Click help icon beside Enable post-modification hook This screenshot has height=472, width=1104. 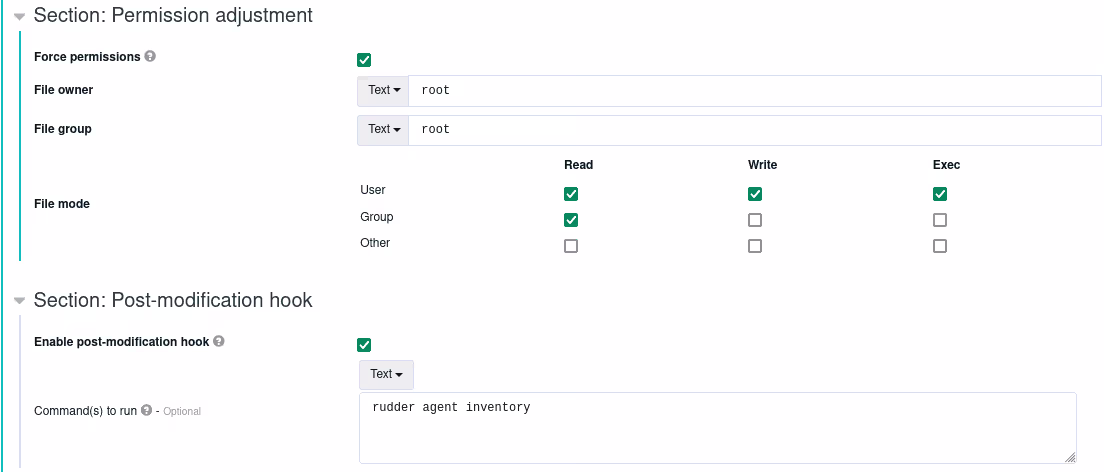[x=219, y=341]
